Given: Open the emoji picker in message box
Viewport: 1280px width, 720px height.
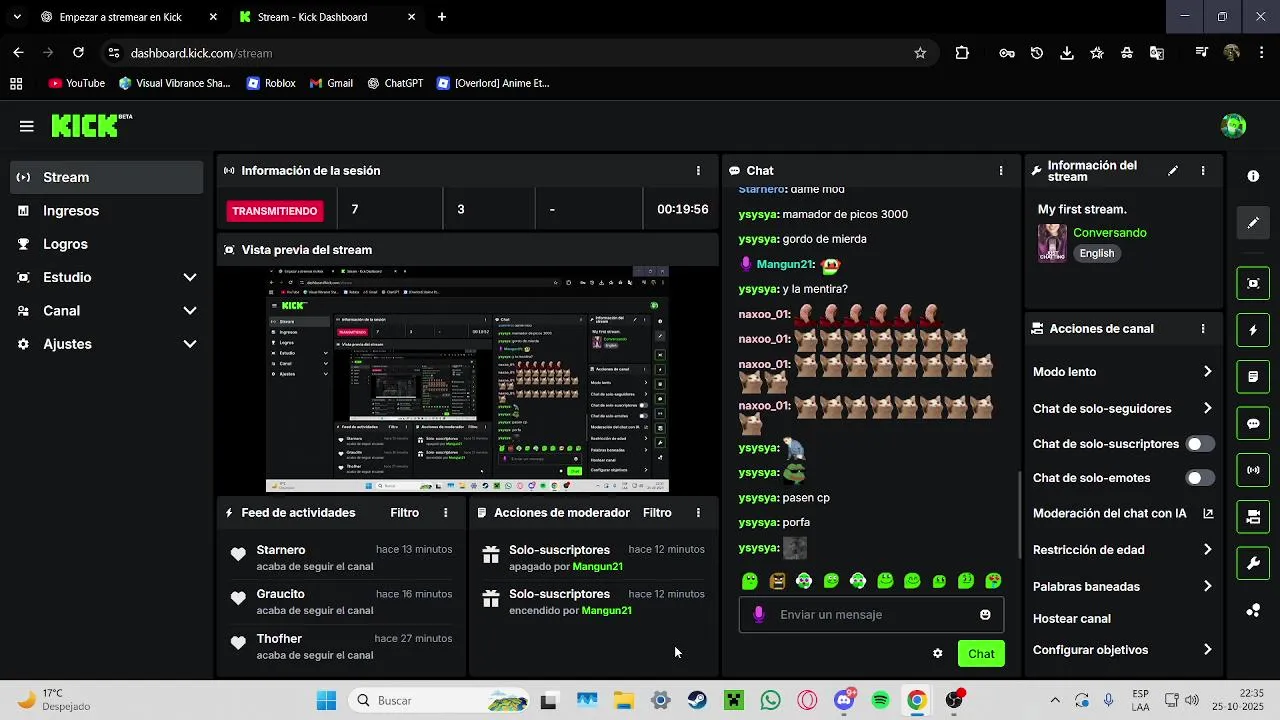Looking at the screenshot, I should point(985,615).
